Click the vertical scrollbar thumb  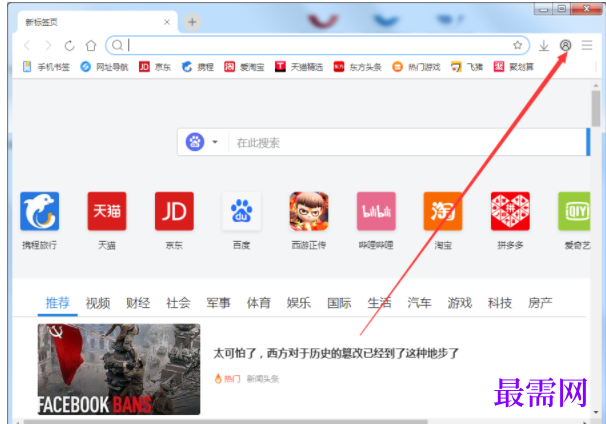pyautogui.click(x=596, y=109)
